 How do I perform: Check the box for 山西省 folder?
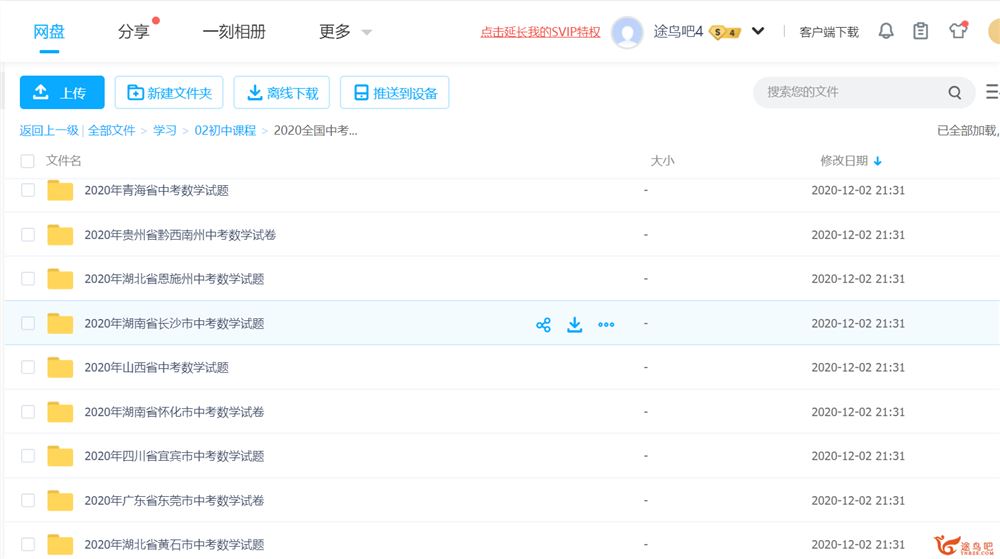[27, 367]
